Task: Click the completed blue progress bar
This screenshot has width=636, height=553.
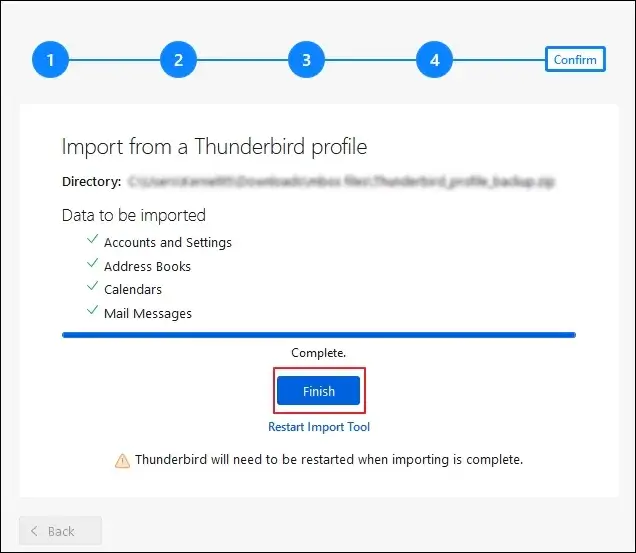Action: pyautogui.click(x=319, y=335)
